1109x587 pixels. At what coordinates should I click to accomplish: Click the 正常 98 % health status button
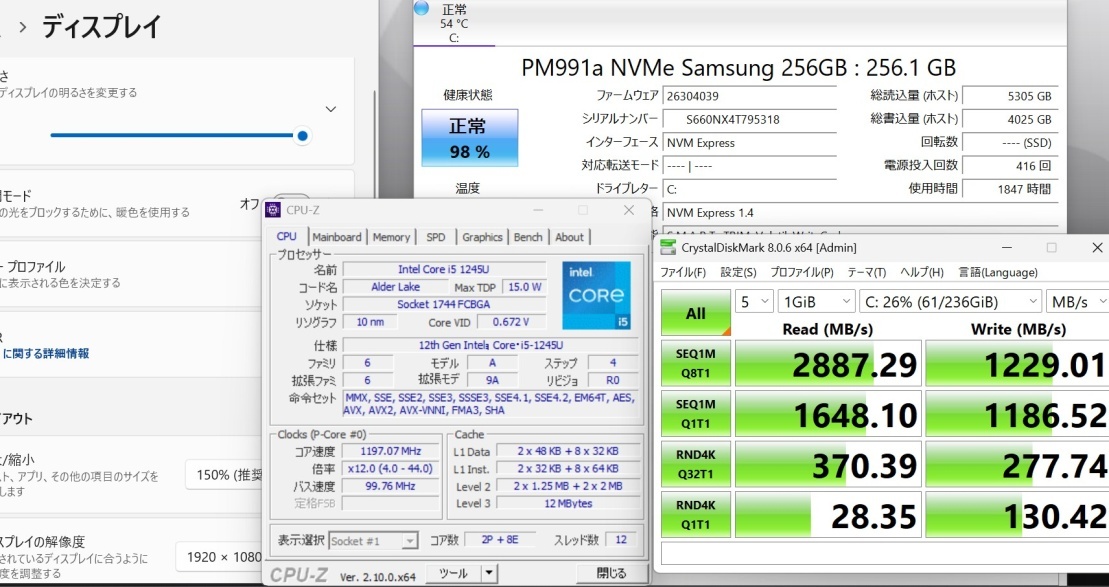(x=470, y=138)
